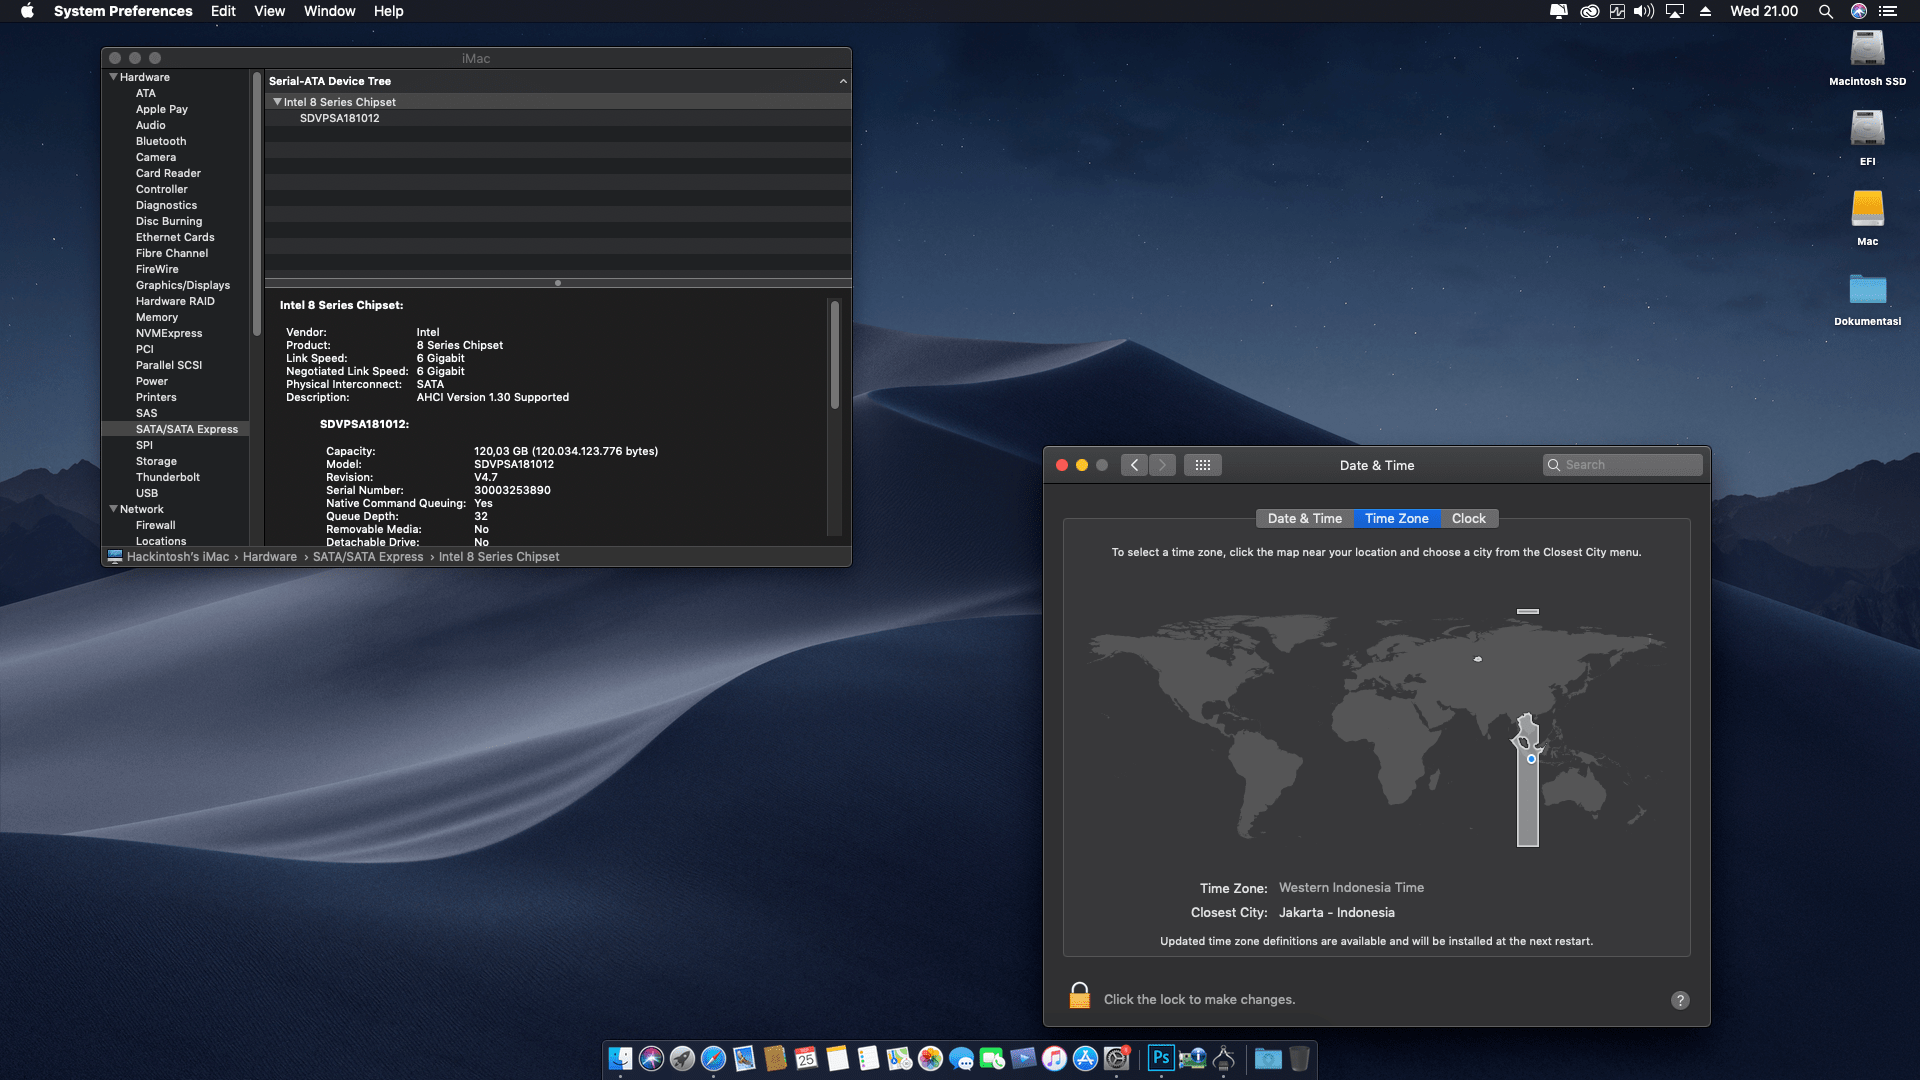The width and height of the screenshot is (1920, 1080).
Task: Switch to the Clock tab
Action: pyautogui.click(x=1468, y=518)
